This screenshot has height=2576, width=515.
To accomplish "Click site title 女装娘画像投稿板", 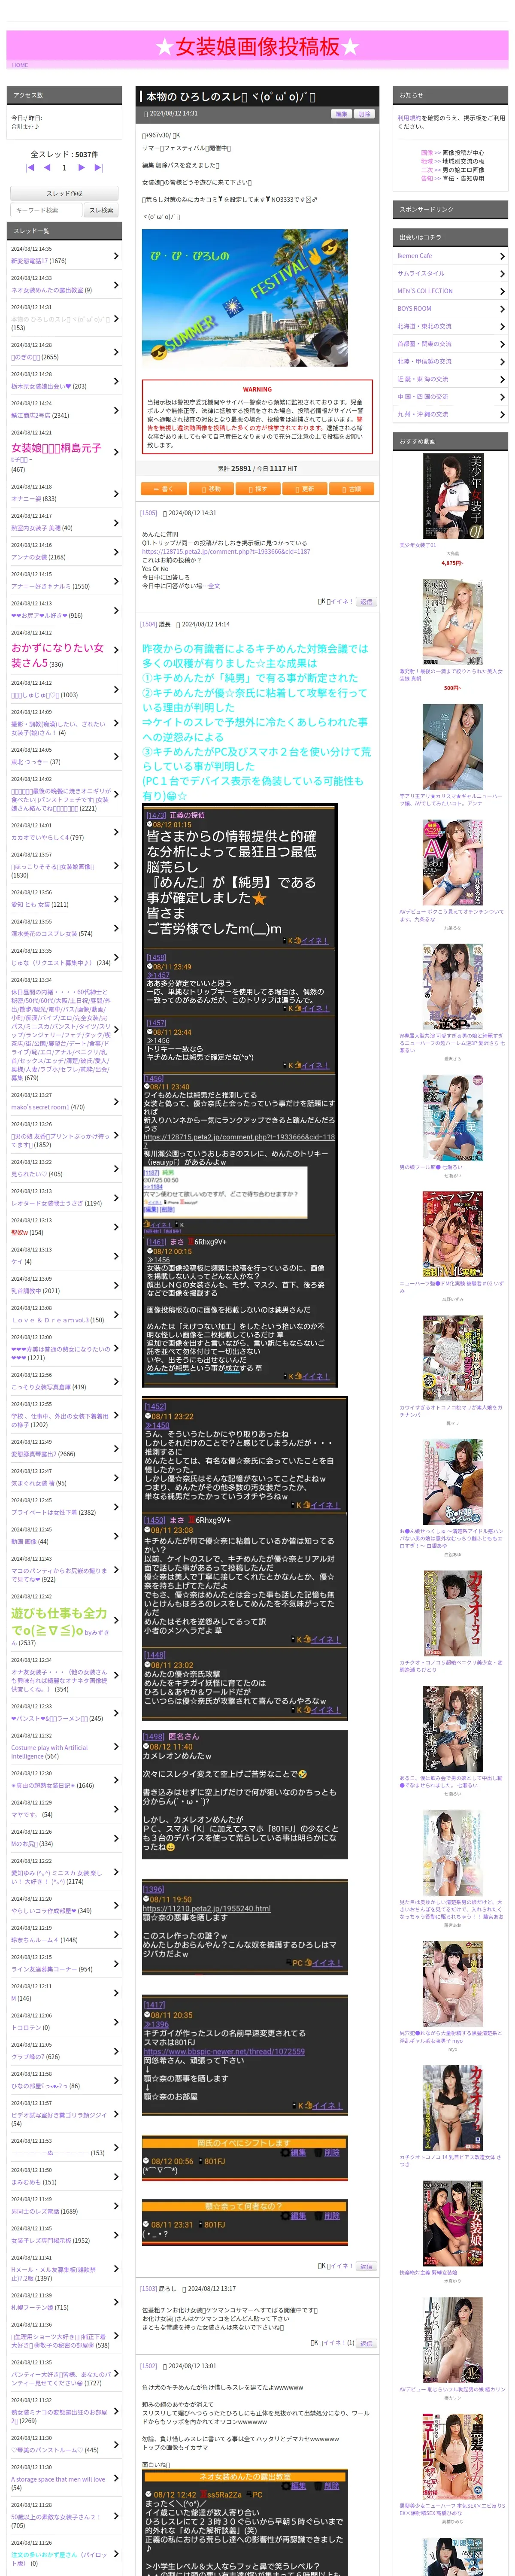I will [x=257, y=46].
